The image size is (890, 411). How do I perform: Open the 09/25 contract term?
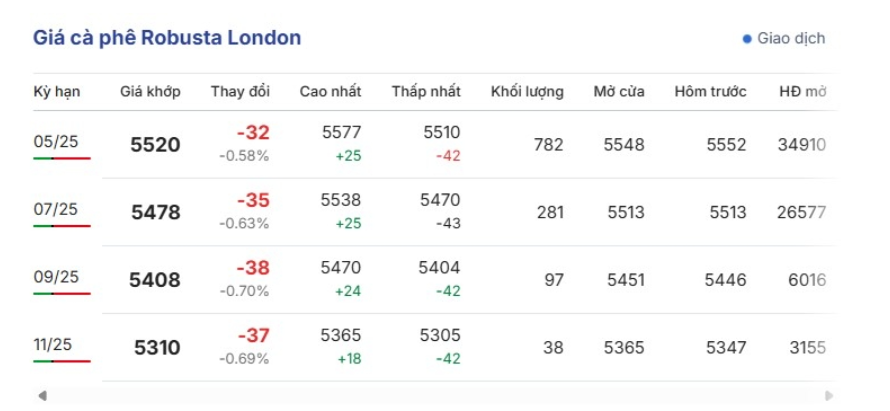(x=56, y=278)
